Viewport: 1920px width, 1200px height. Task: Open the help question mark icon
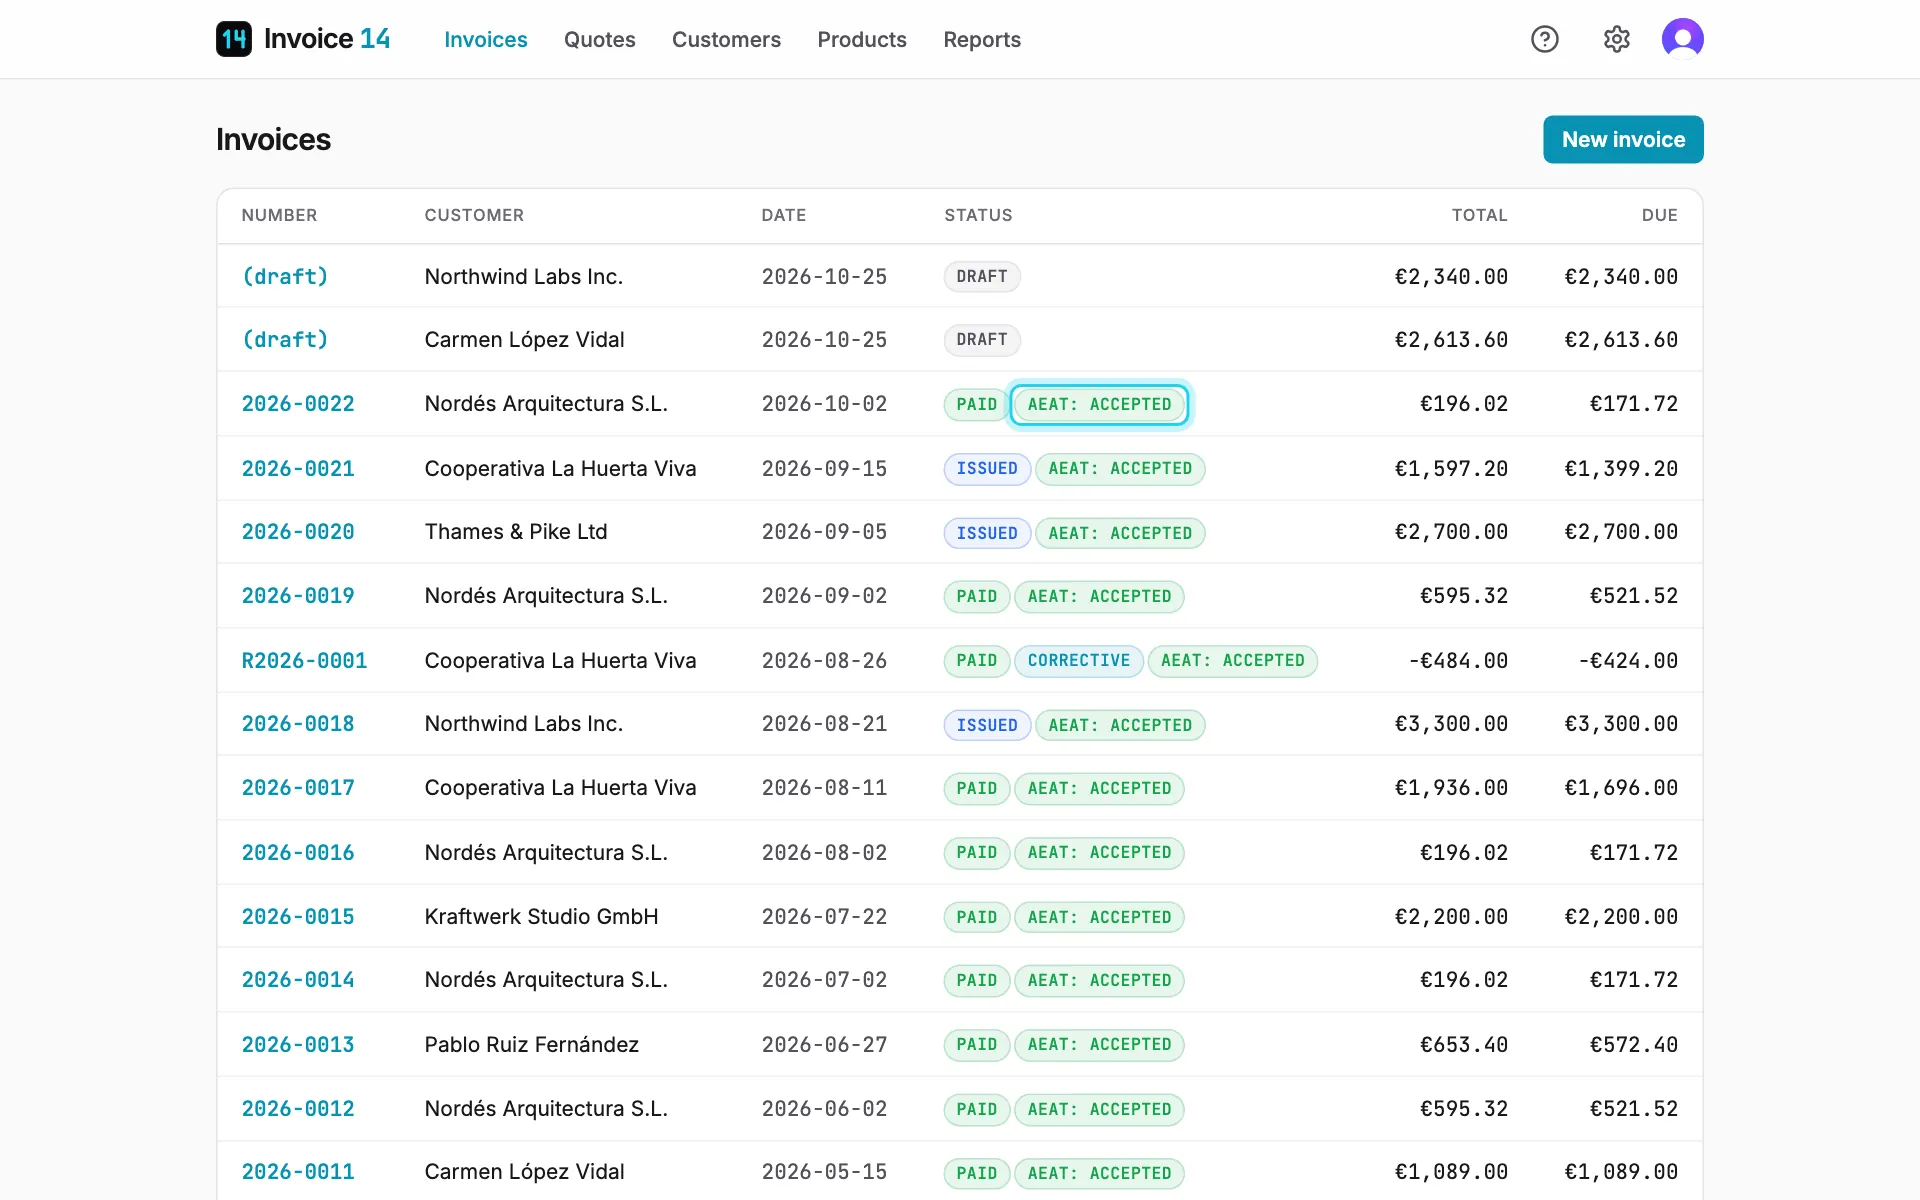click(1545, 39)
